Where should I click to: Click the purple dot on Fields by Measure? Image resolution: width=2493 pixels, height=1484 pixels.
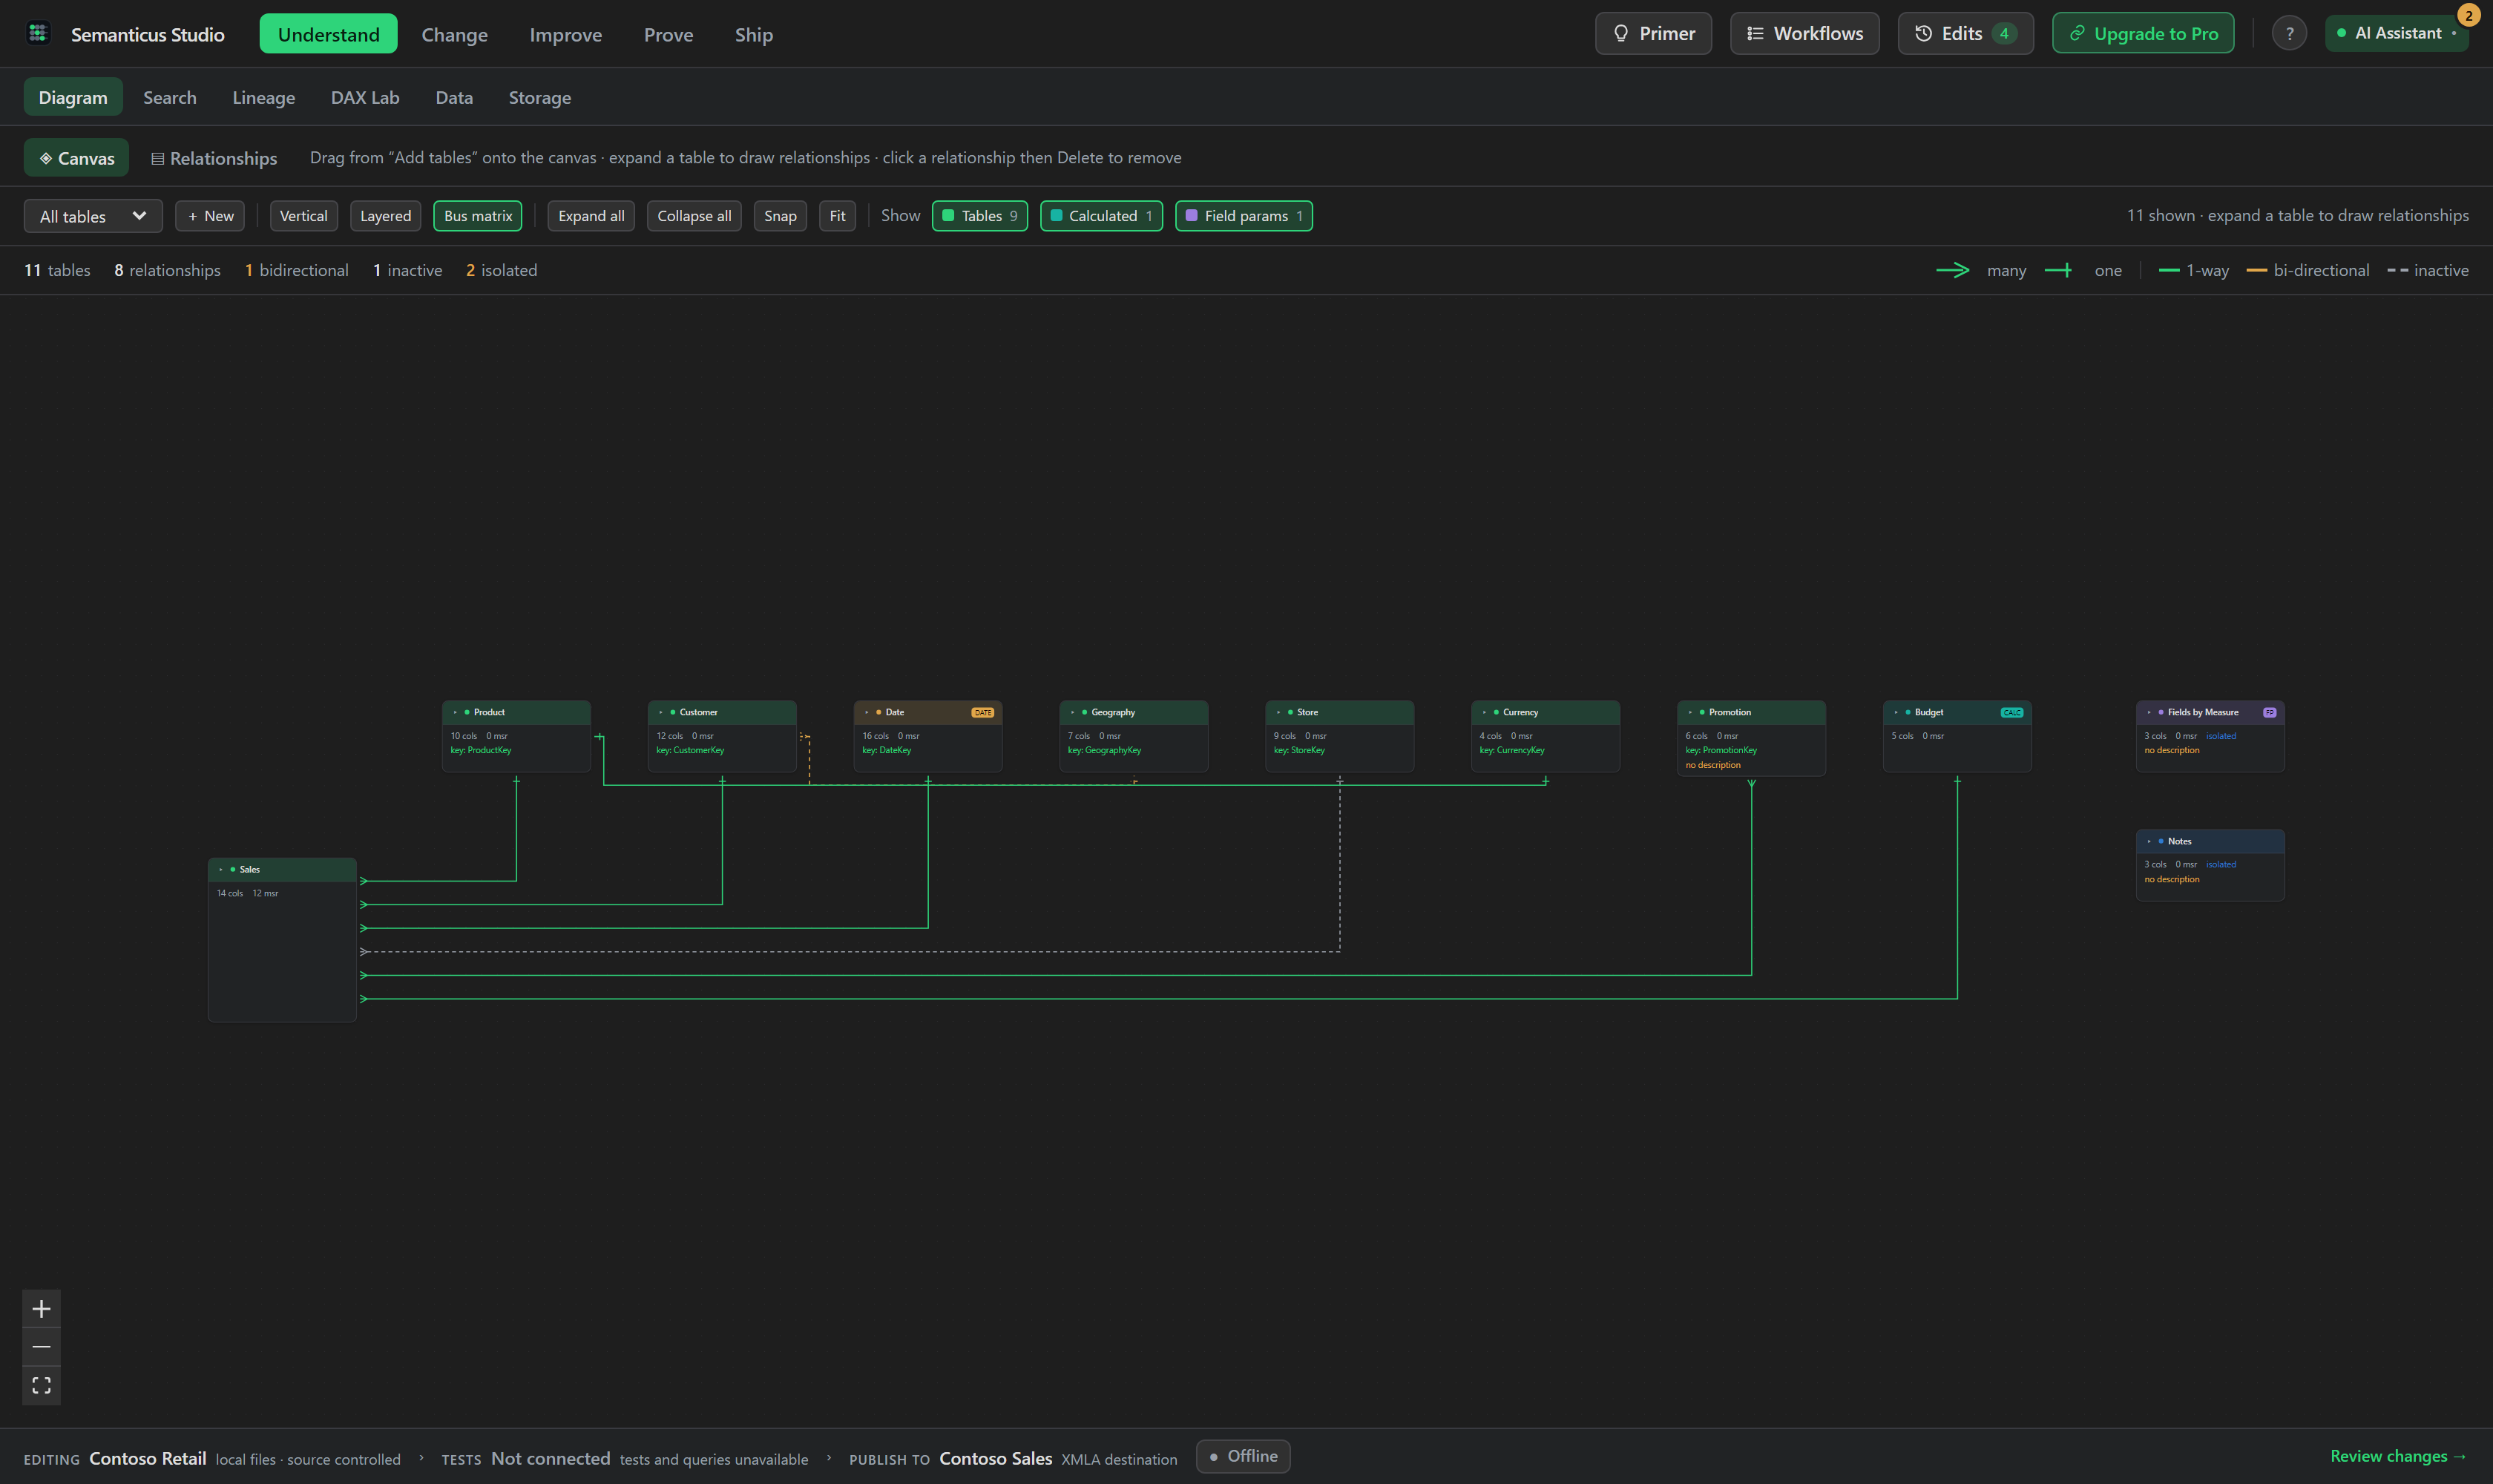[x=2160, y=713]
